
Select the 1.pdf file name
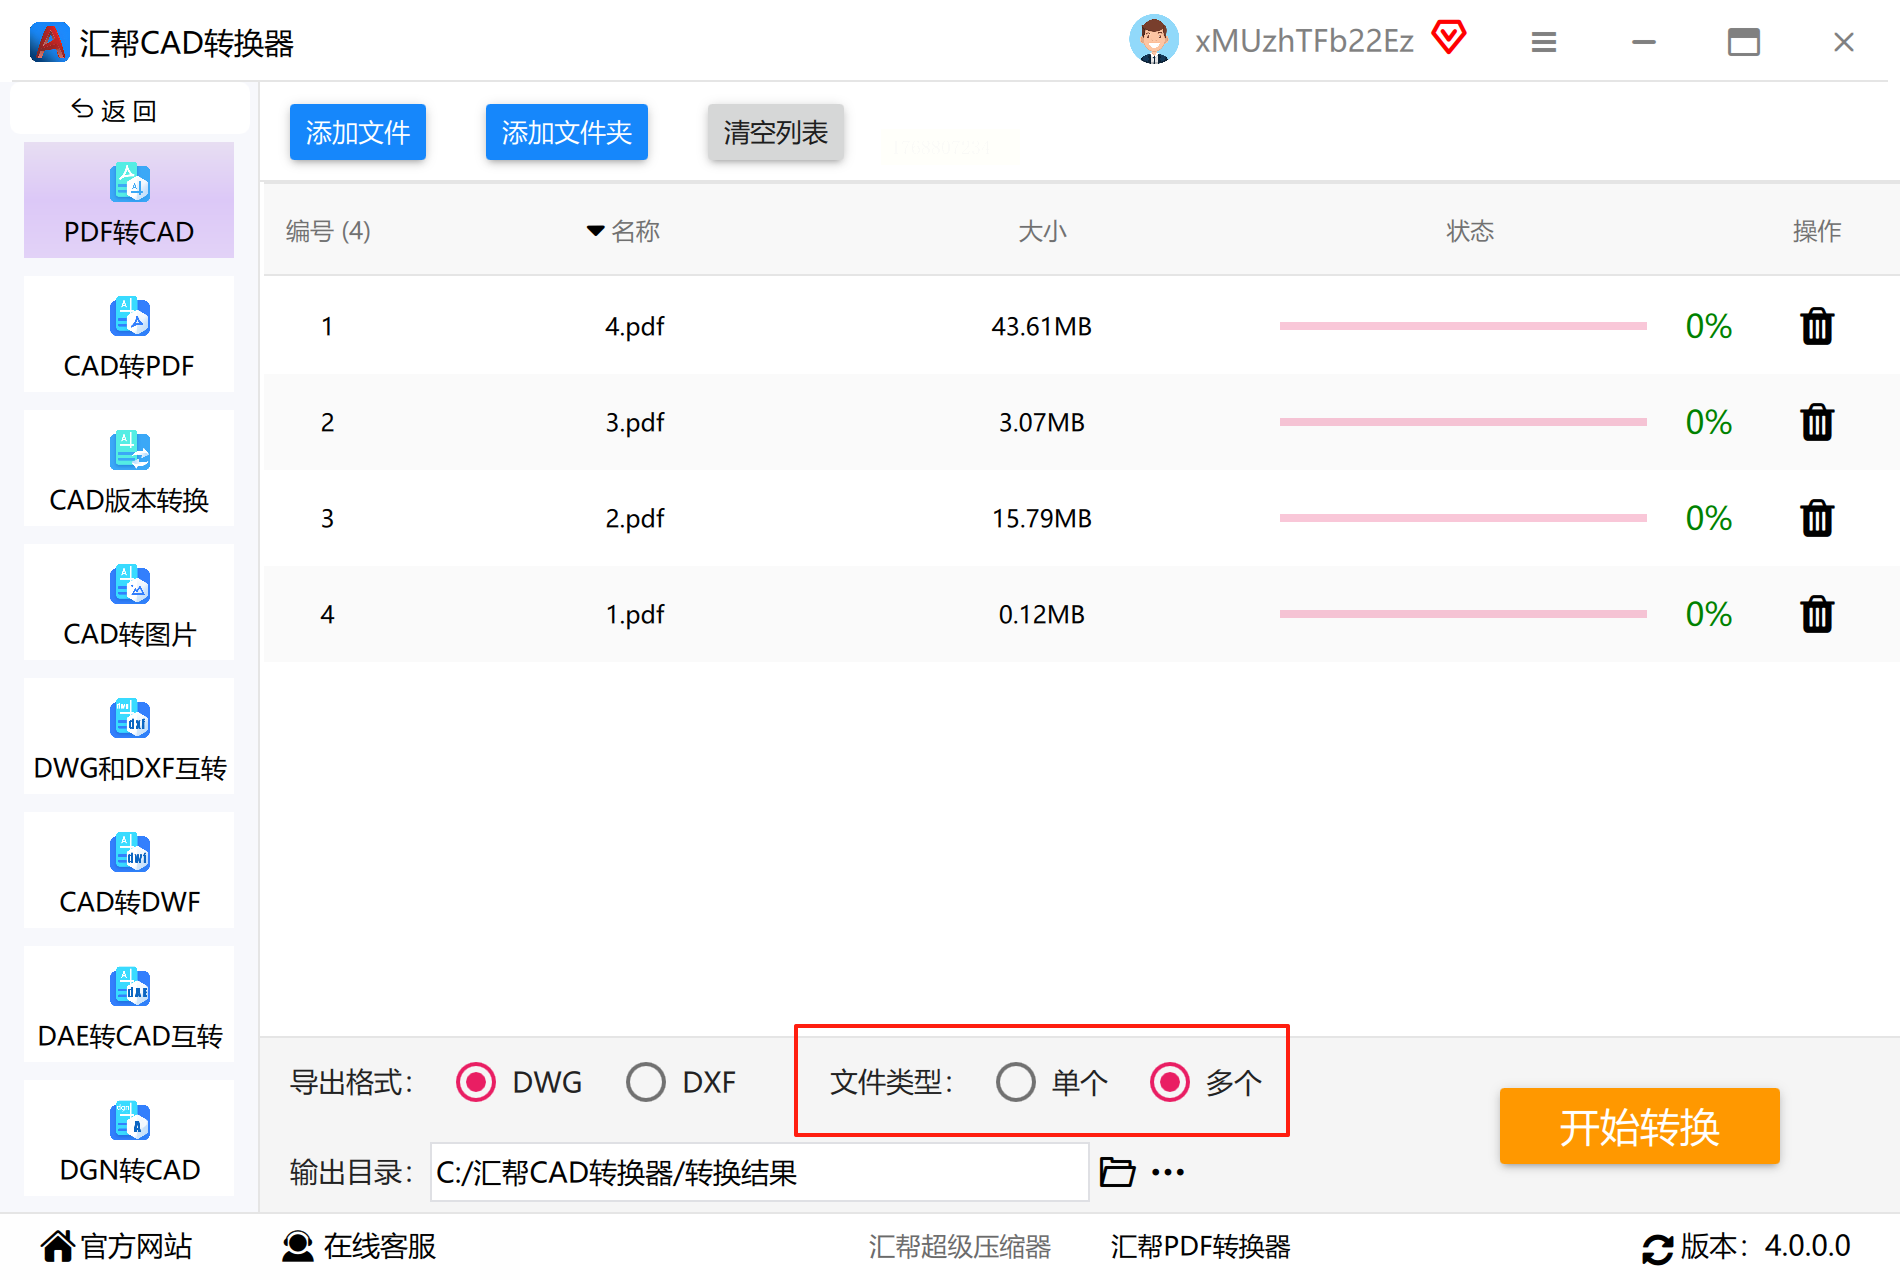tap(635, 615)
